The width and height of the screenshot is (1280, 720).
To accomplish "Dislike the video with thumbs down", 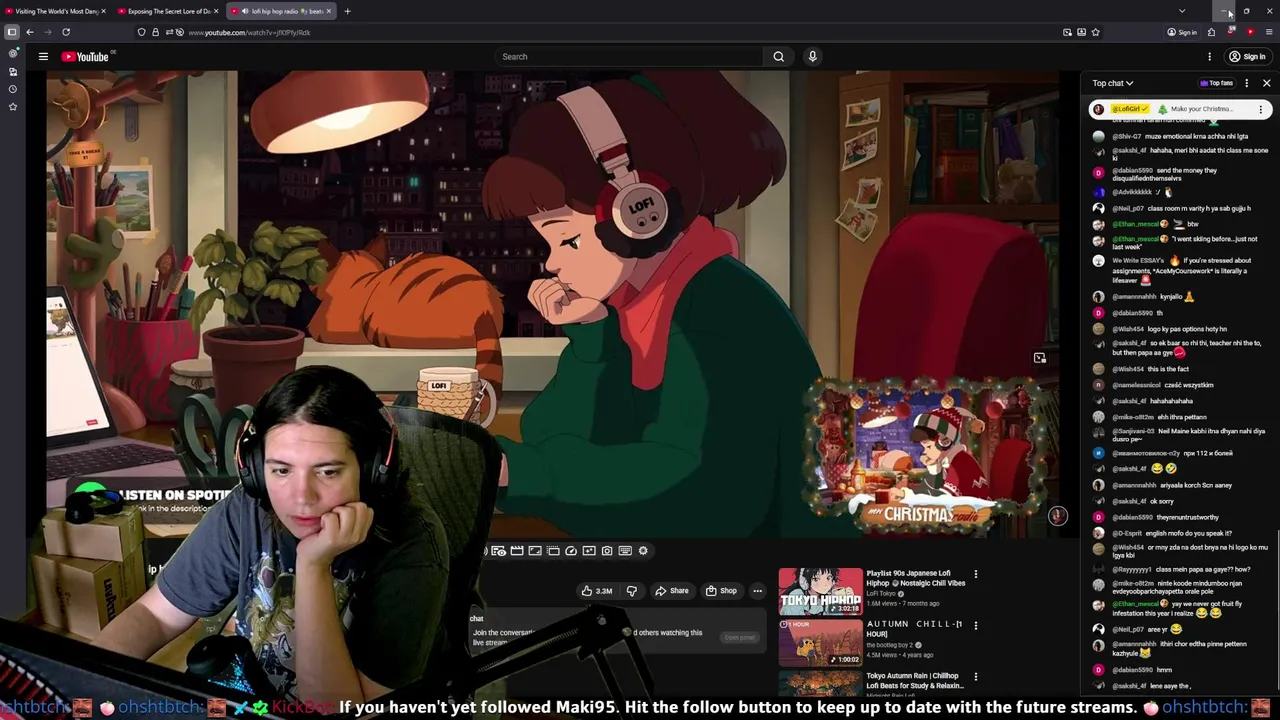I will (631, 591).
